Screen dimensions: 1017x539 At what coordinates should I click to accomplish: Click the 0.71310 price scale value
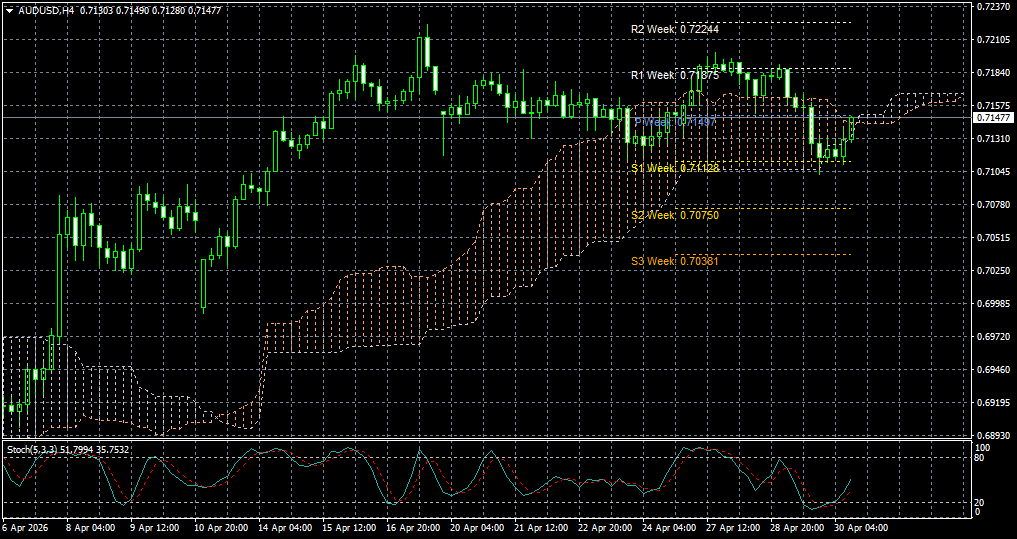tap(993, 139)
